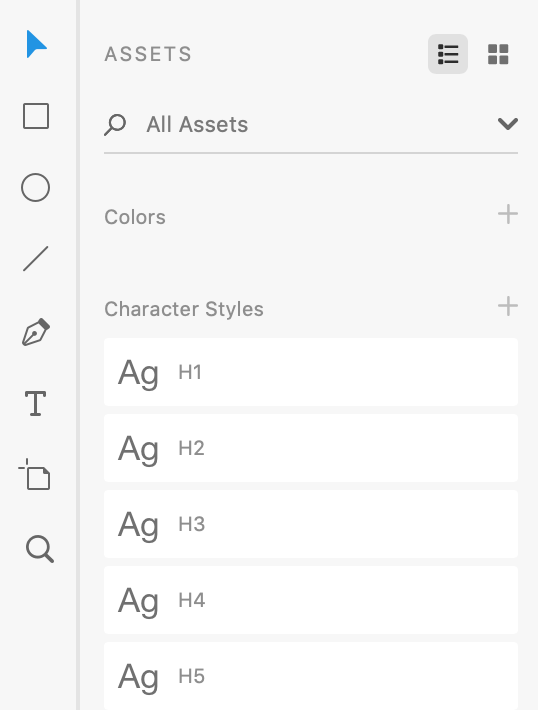Select the Pen tool

click(36, 332)
